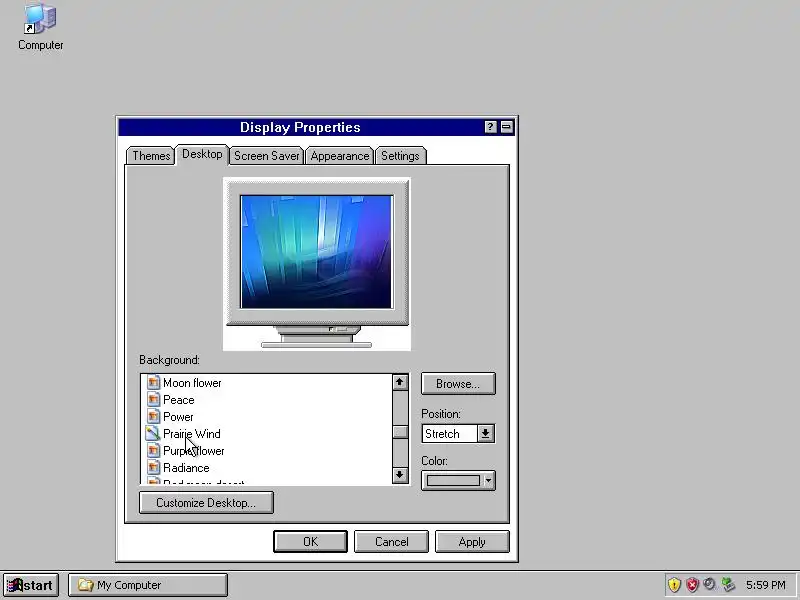800x600 pixels.
Task: Click the Stretch position value field
Action: click(450, 434)
